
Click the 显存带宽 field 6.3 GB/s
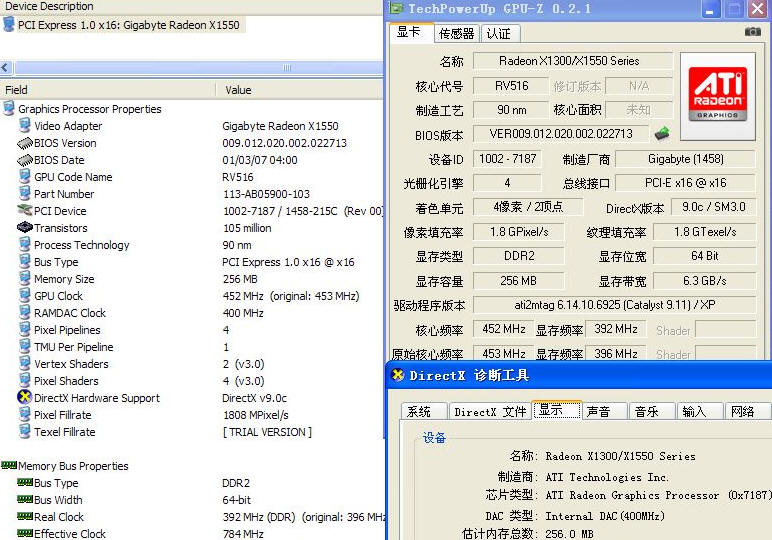705,281
